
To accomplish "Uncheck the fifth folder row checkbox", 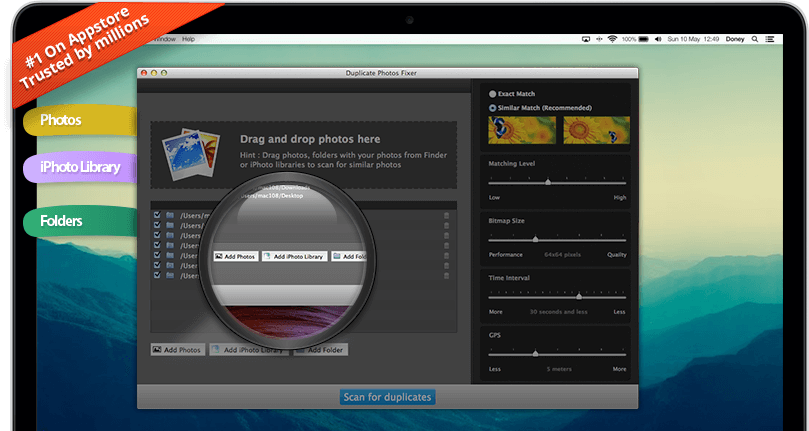I will [157, 255].
